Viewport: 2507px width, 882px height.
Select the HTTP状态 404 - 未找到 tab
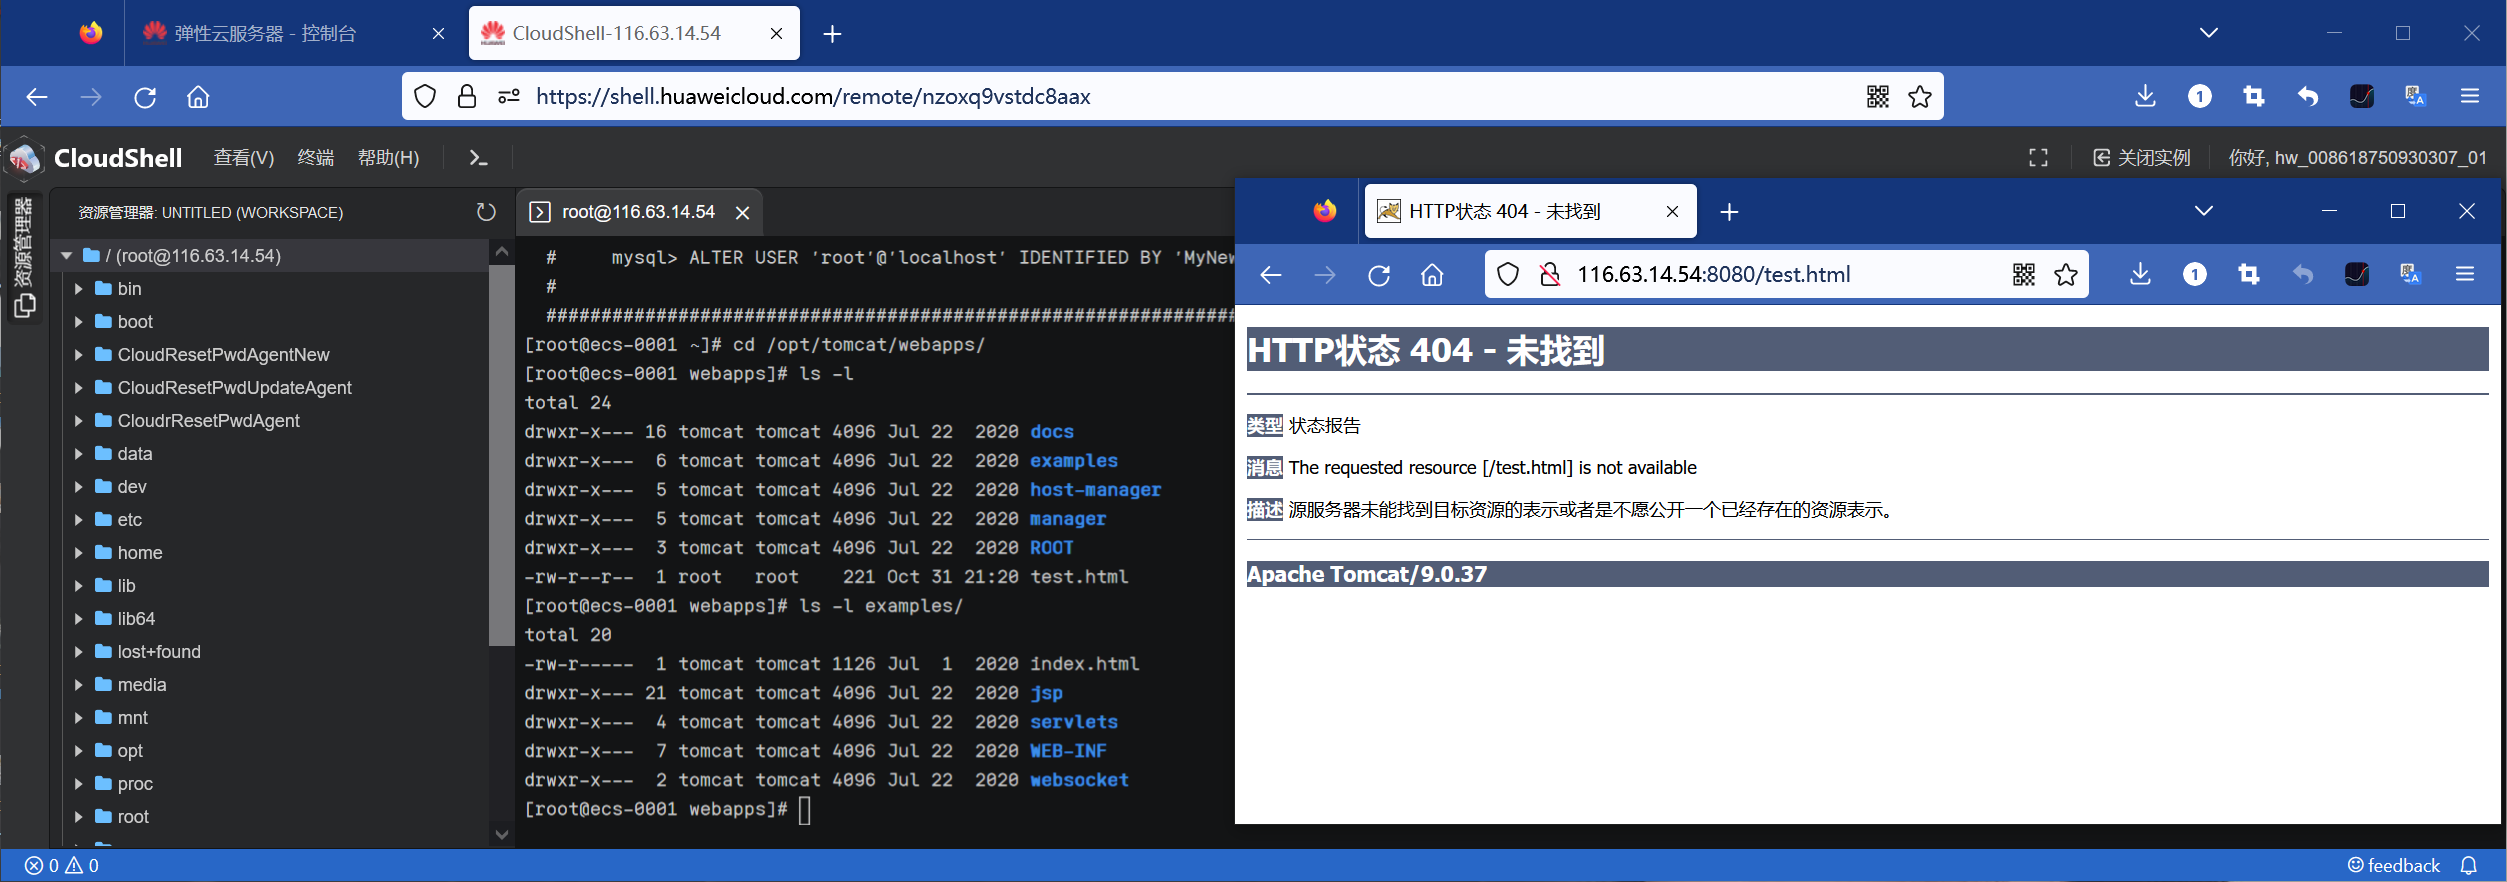point(1530,211)
